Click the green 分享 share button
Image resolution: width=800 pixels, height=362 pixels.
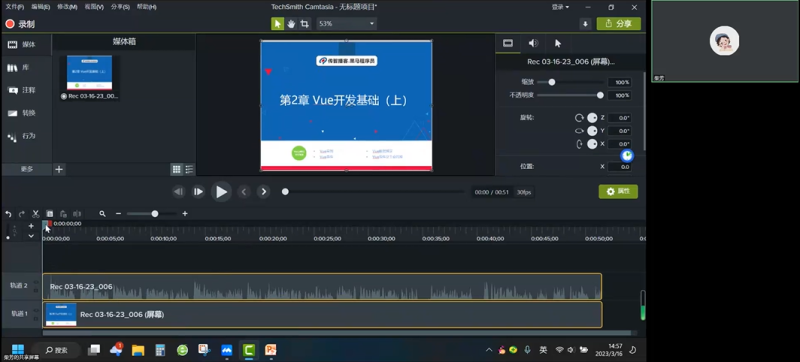[618, 23]
